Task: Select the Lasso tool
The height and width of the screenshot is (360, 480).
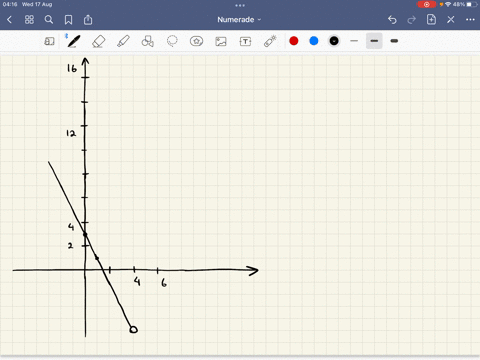Action: coord(172,41)
